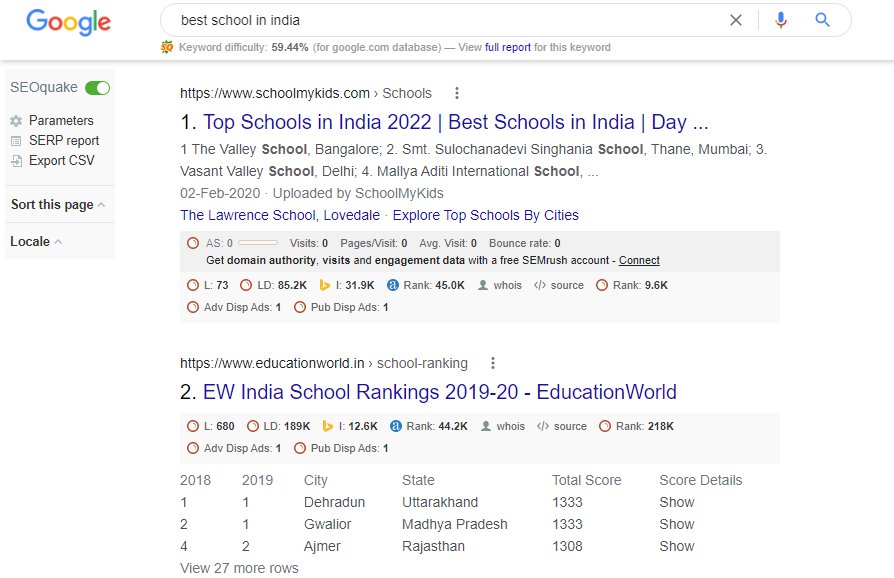Click LD: 189K parameter
This screenshot has width=894, height=578.
pos(286,426)
